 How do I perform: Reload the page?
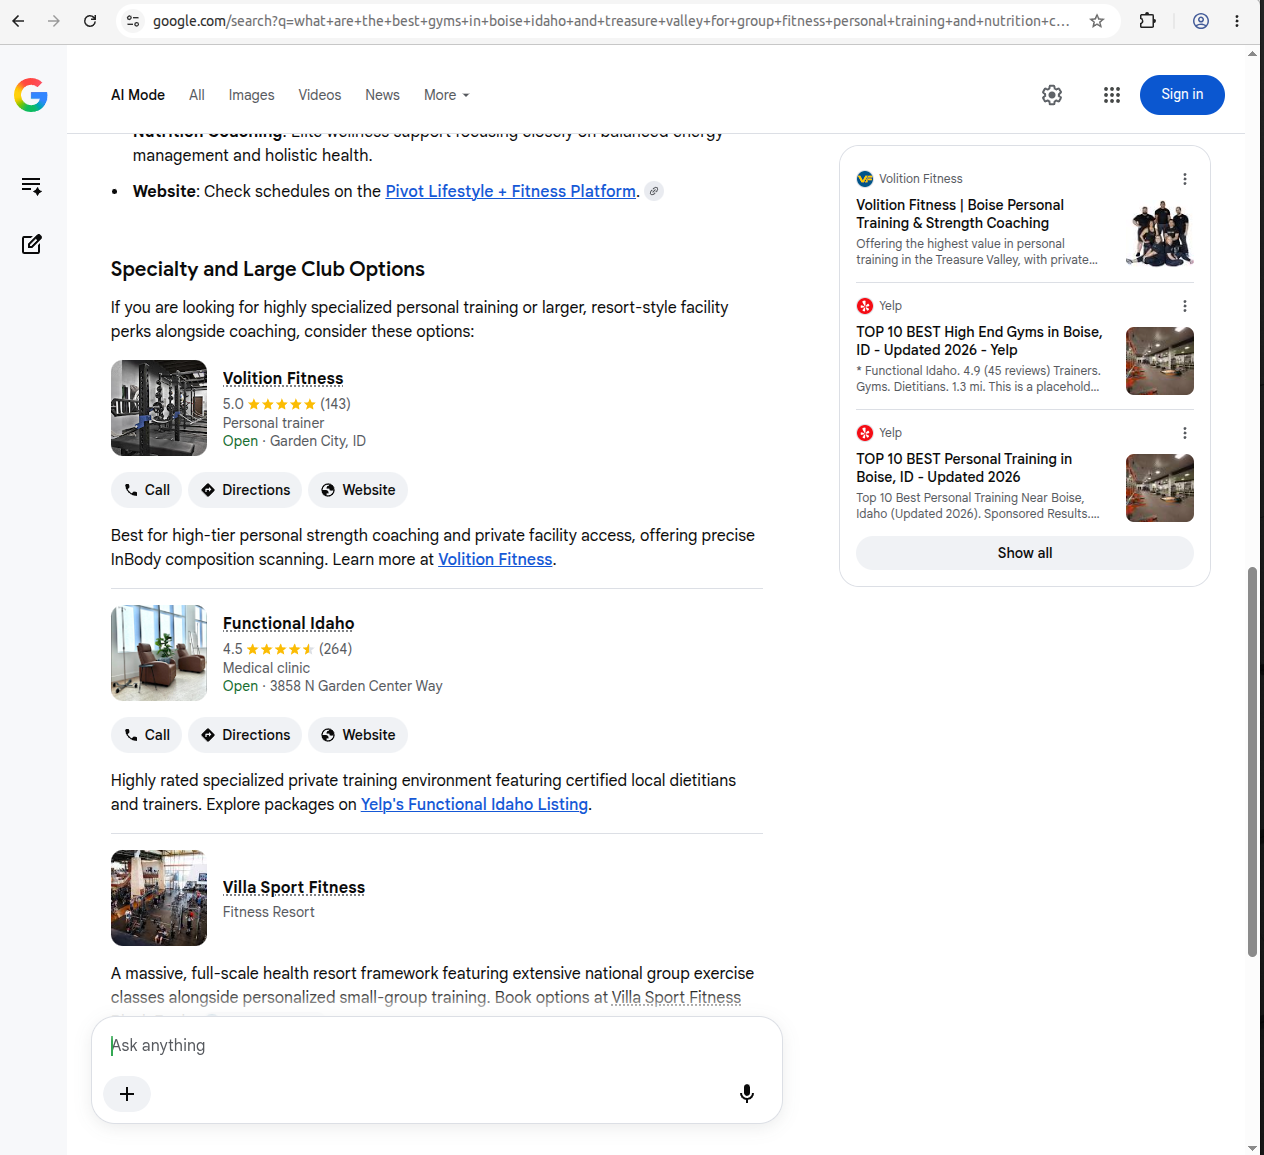(x=90, y=20)
